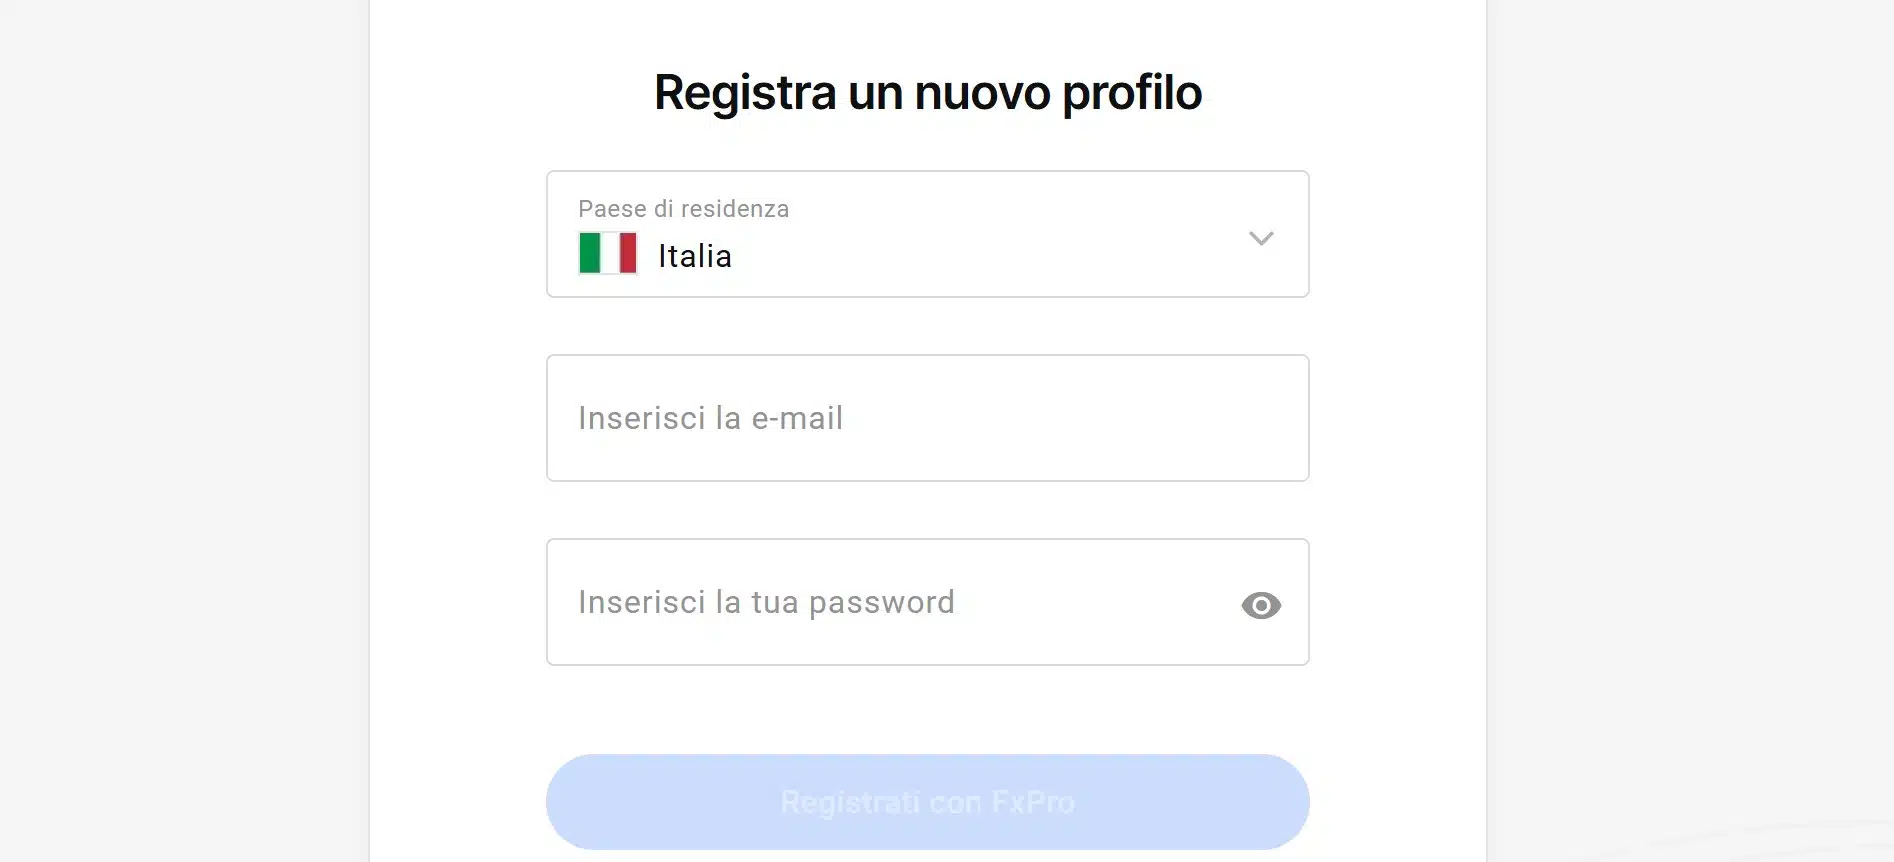Click the Registra un nuovo profilo heading
The height and width of the screenshot is (862, 1894).
pos(927,92)
